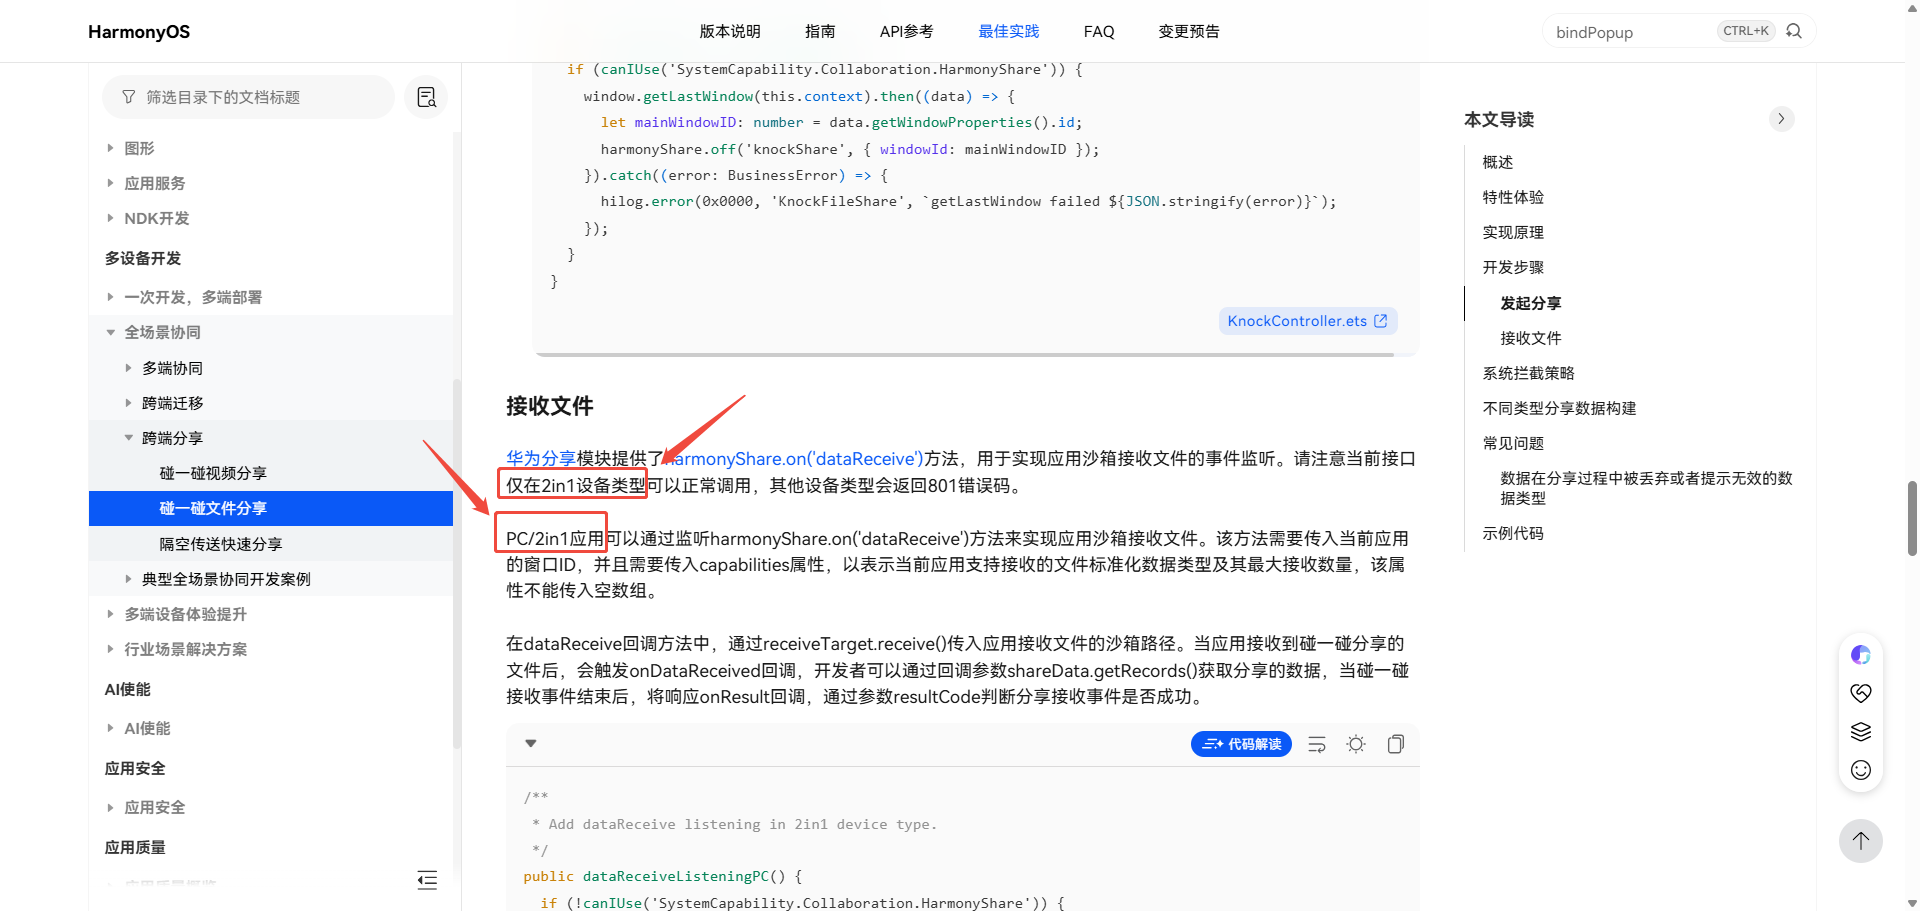Viewport: 1920px width, 911px height.
Task: Jump to 概述 in outline
Action: coord(1497,162)
